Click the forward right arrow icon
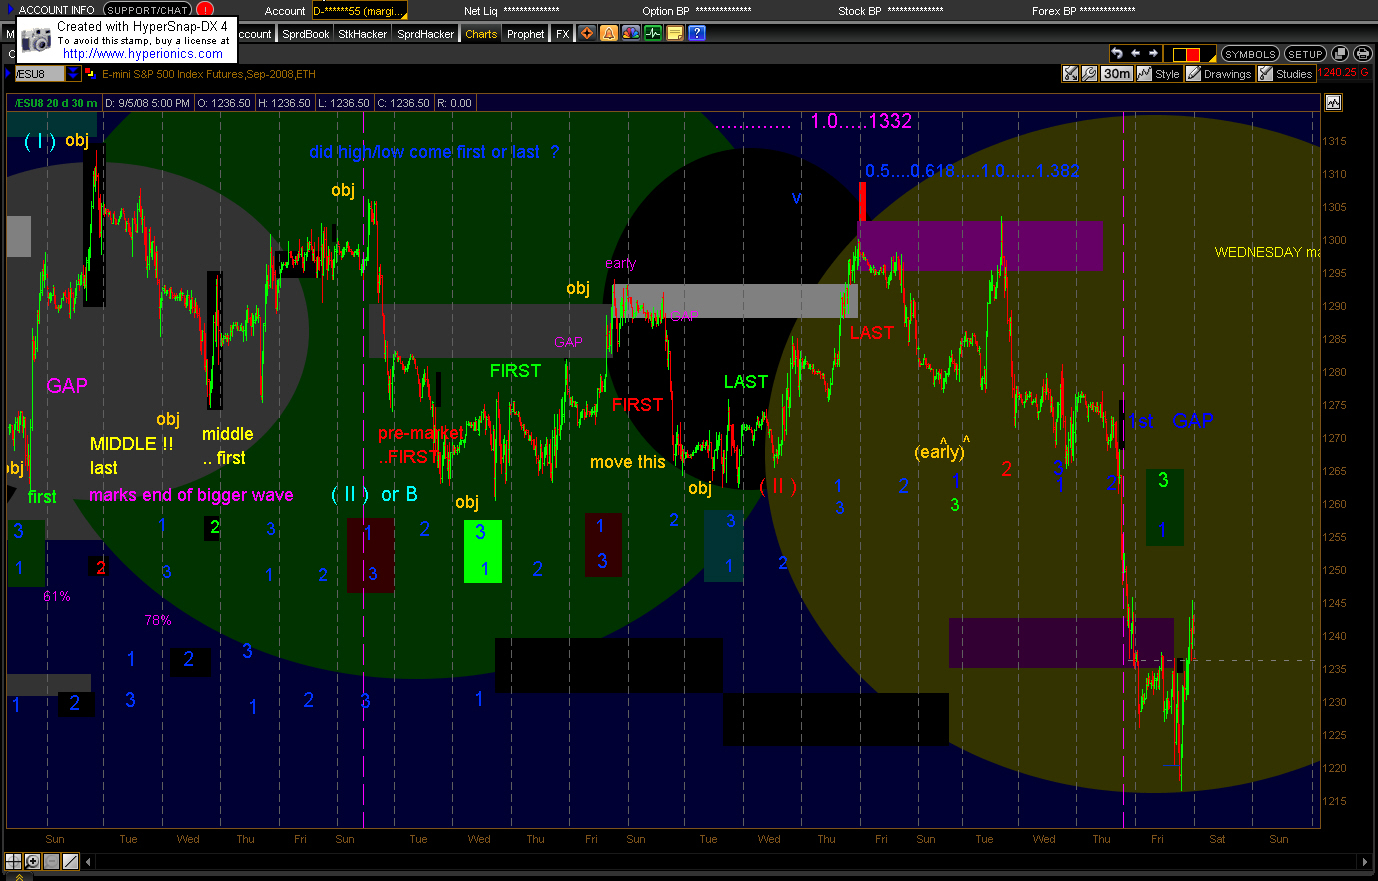The height and width of the screenshot is (881, 1378). [1153, 53]
